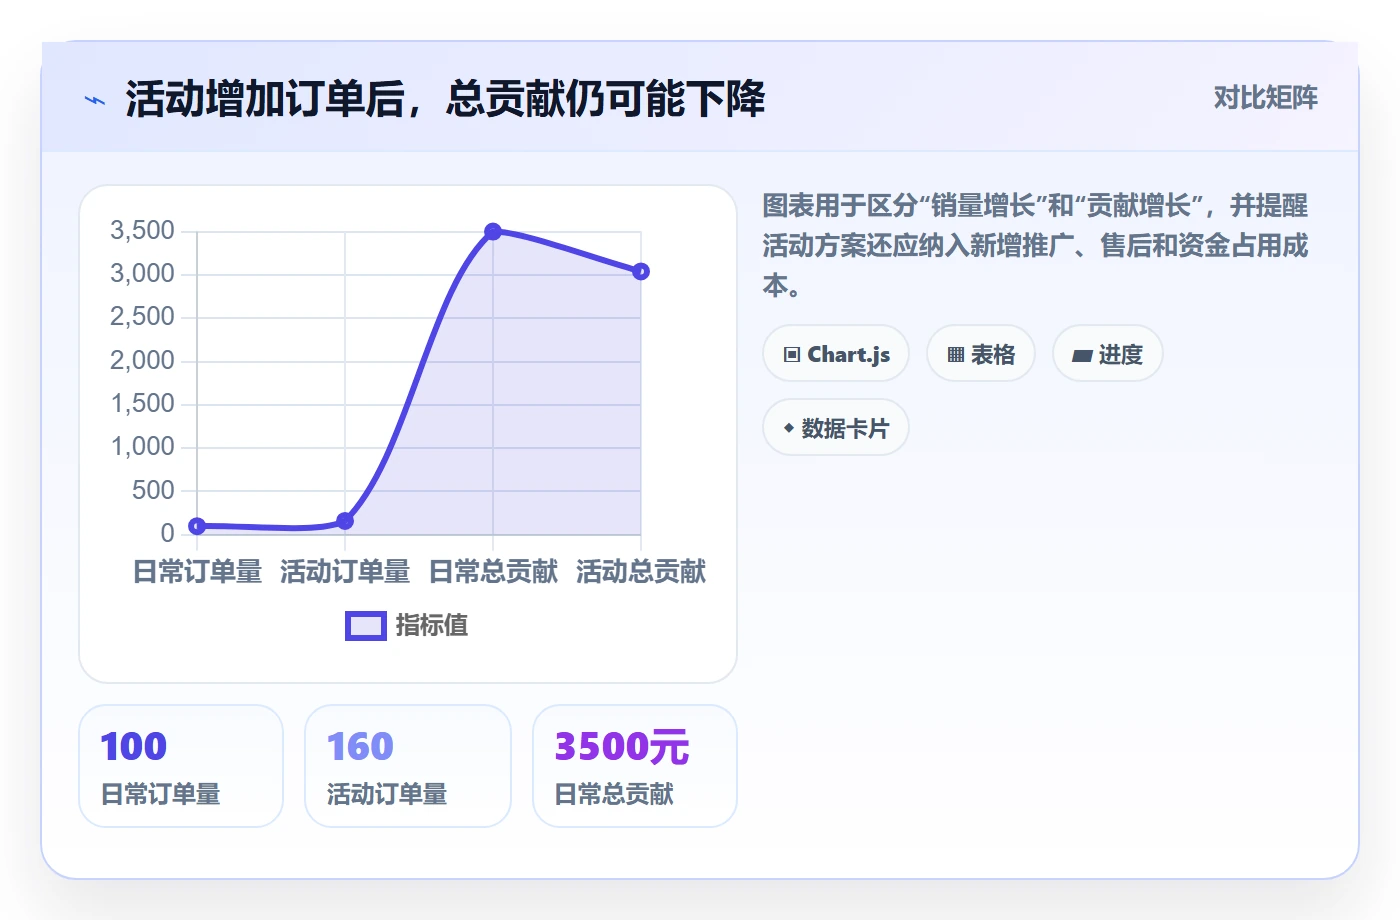The image size is (1400, 920).
Task: Open the 3500元 日常总贡献 data card
Action: click(x=635, y=766)
